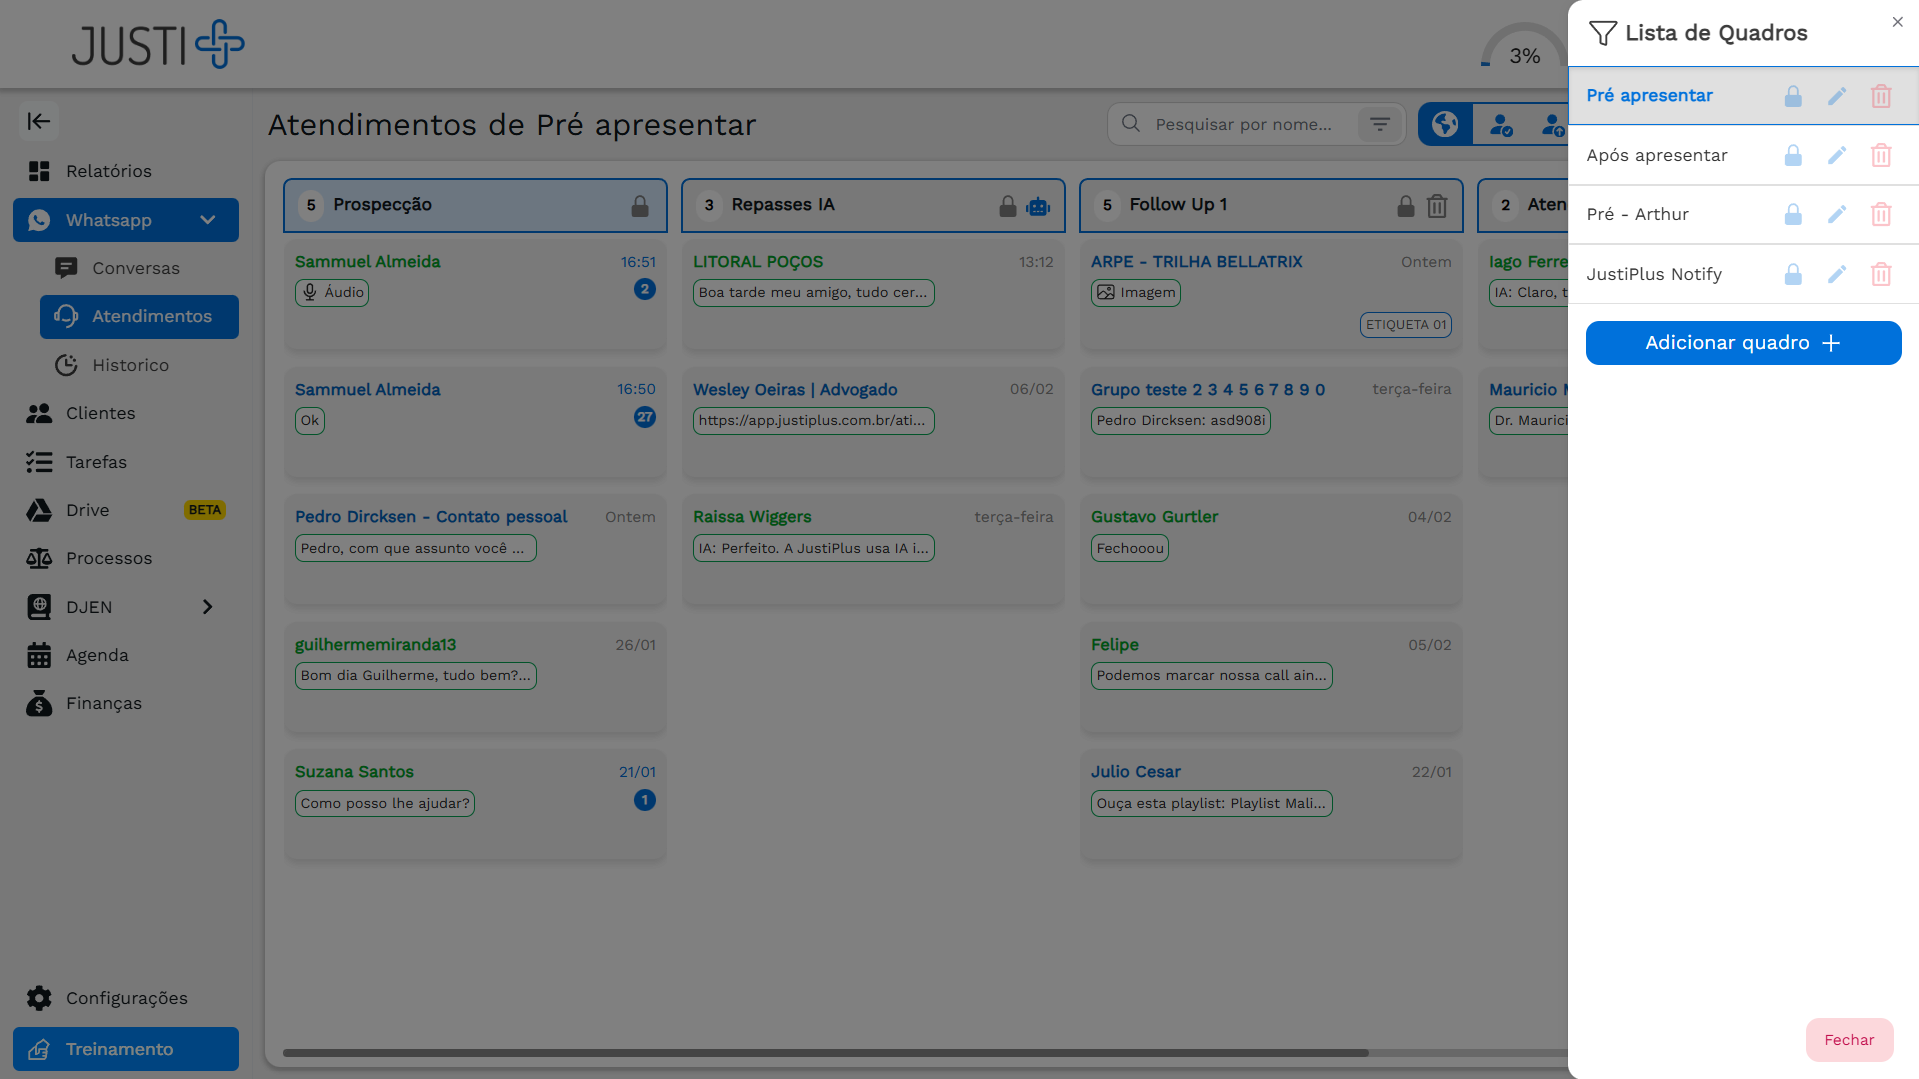Viewport: 1919px width, 1079px height.
Task: Click the trash icon on Follow Up 1 column
Action: [x=1436, y=206]
